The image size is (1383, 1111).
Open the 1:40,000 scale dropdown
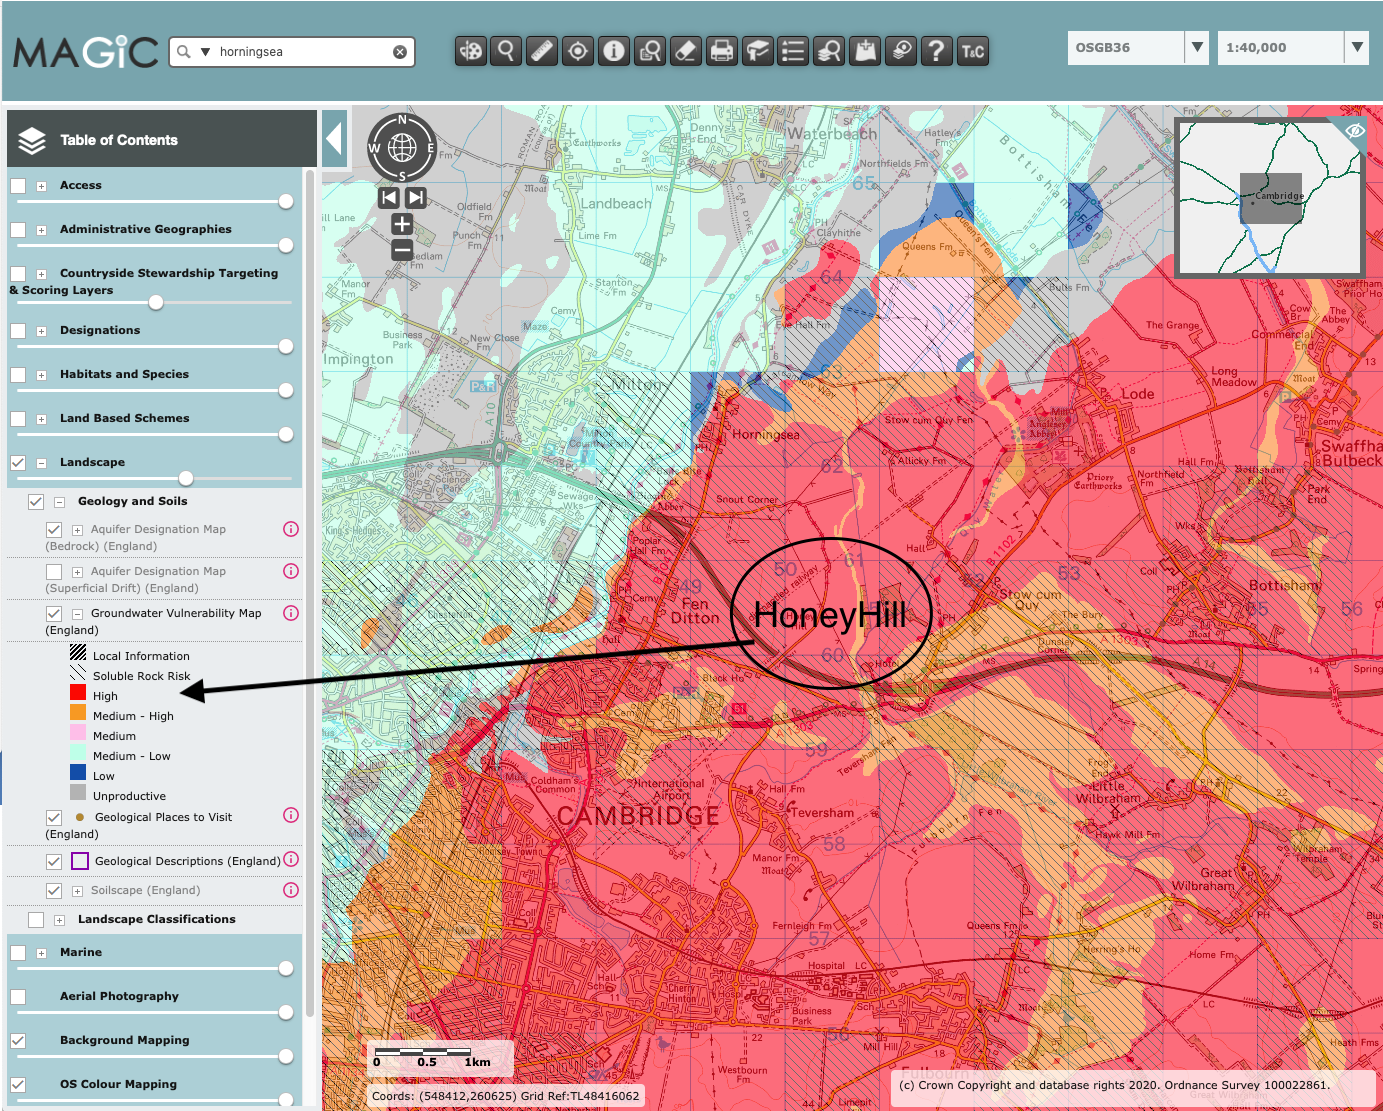(x=1356, y=47)
